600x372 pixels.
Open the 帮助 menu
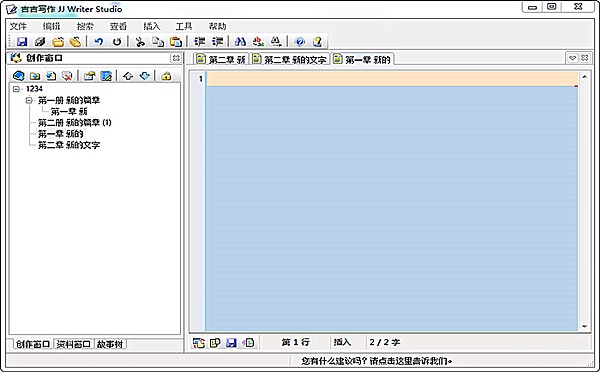pyautogui.click(x=217, y=26)
